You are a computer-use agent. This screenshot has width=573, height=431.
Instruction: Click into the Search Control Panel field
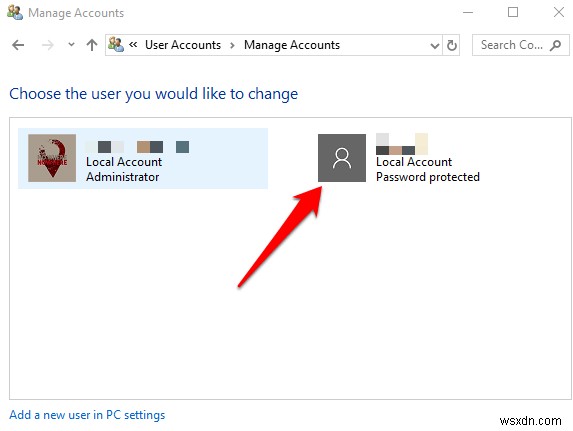click(520, 45)
